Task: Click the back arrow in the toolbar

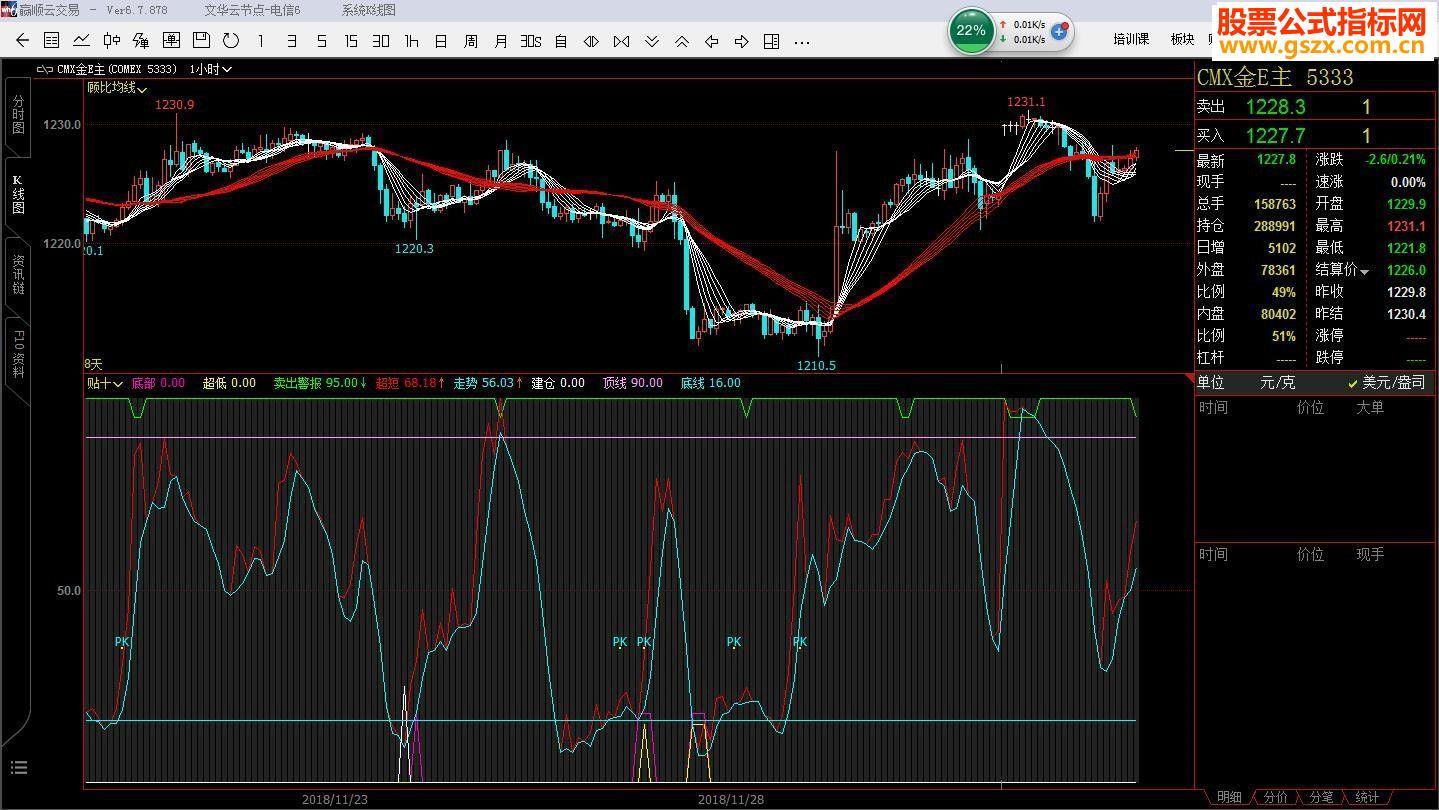Action: pos(22,41)
